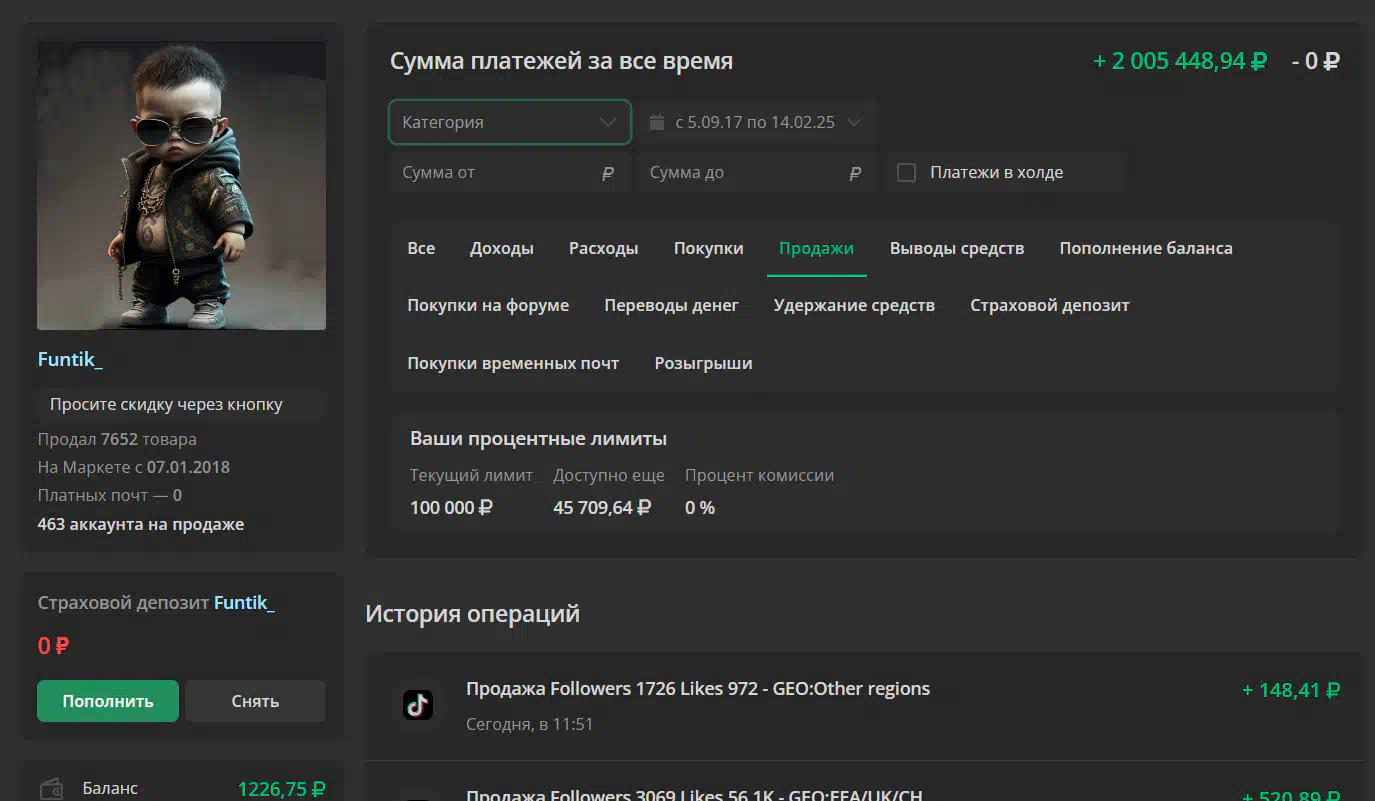
Task: Click the Процент комиссии value 0 %
Action: 700,507
